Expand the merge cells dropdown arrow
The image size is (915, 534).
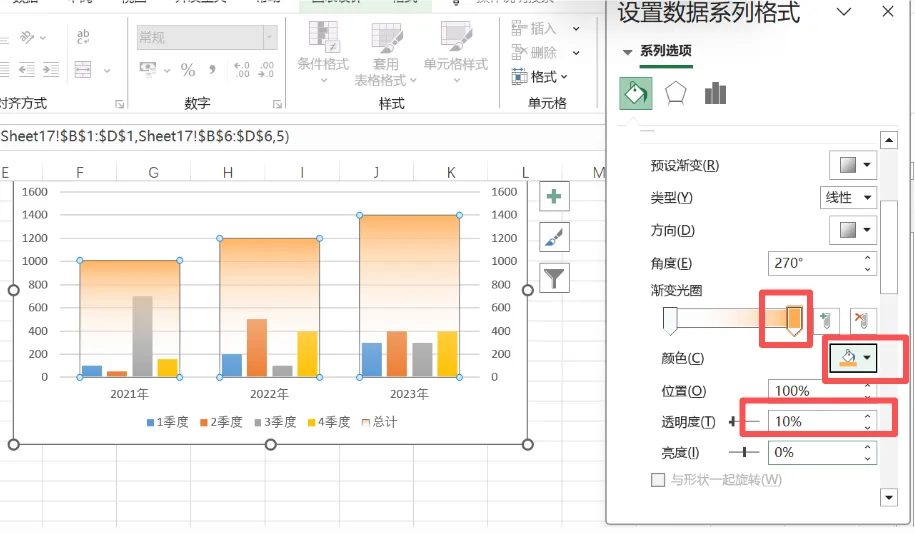[107, 71]
